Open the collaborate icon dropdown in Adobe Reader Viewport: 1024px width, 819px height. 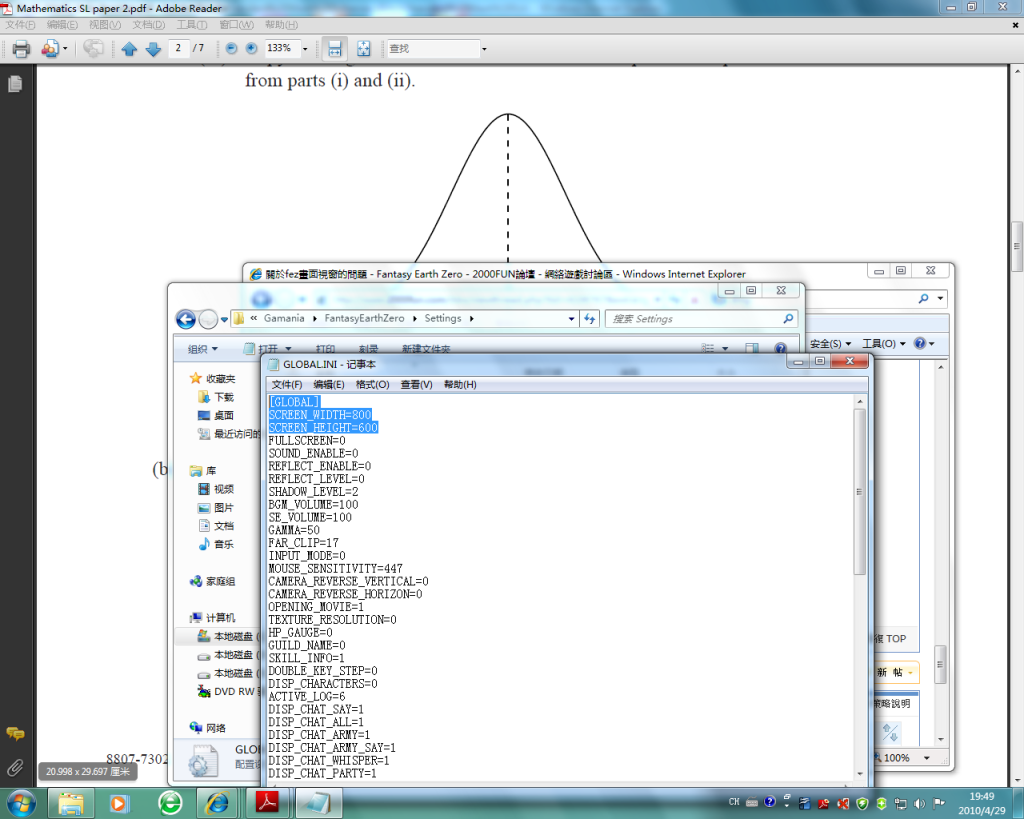coord(65,49)
